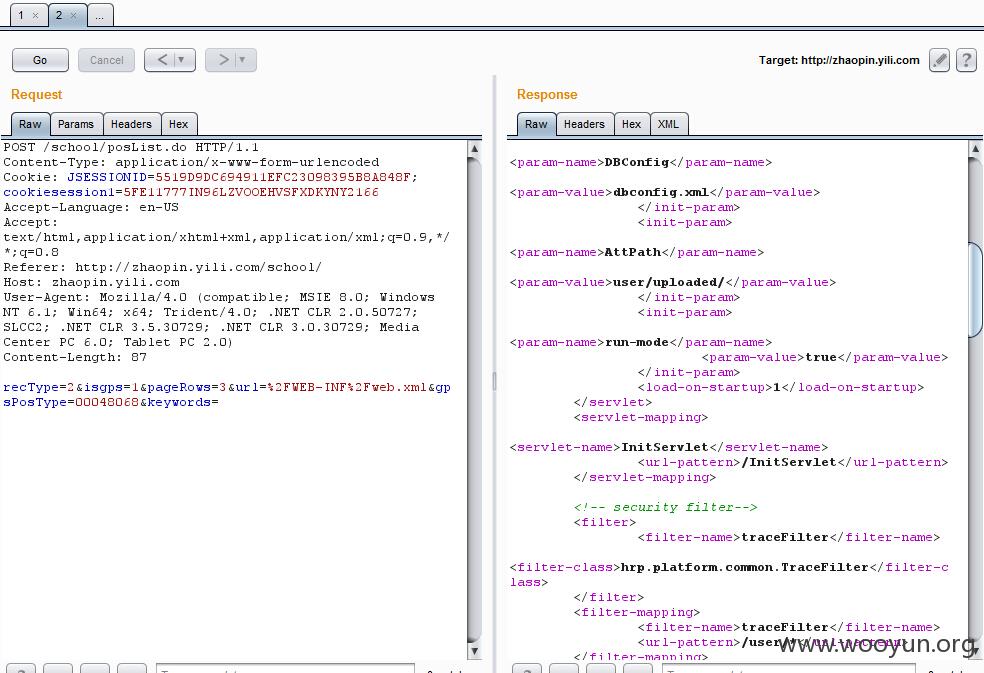Click the Accept-Language: en-US header
The image size is (984, 673).
tap(91, 207)
